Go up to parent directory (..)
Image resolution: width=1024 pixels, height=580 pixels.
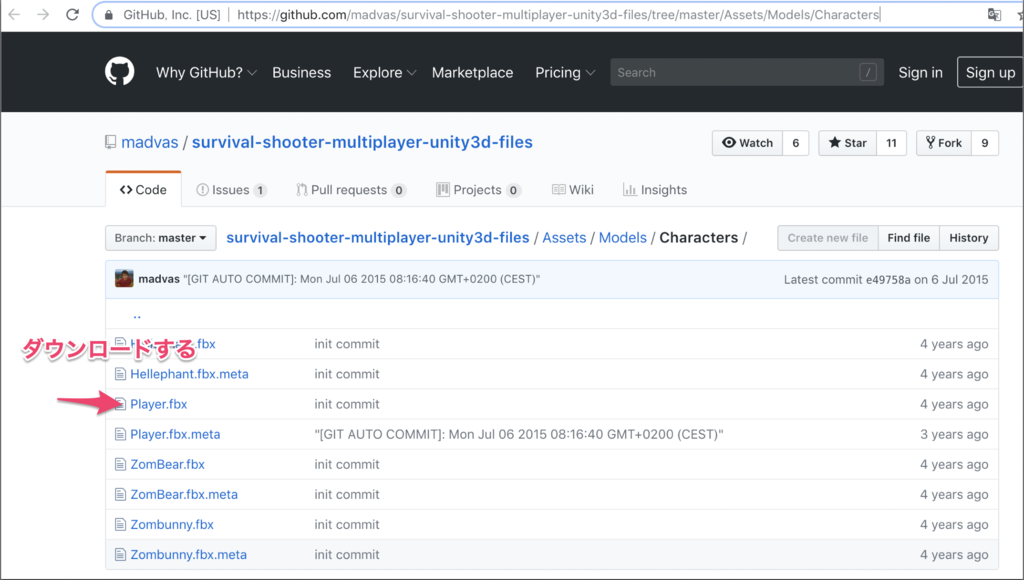click(137, 315)
